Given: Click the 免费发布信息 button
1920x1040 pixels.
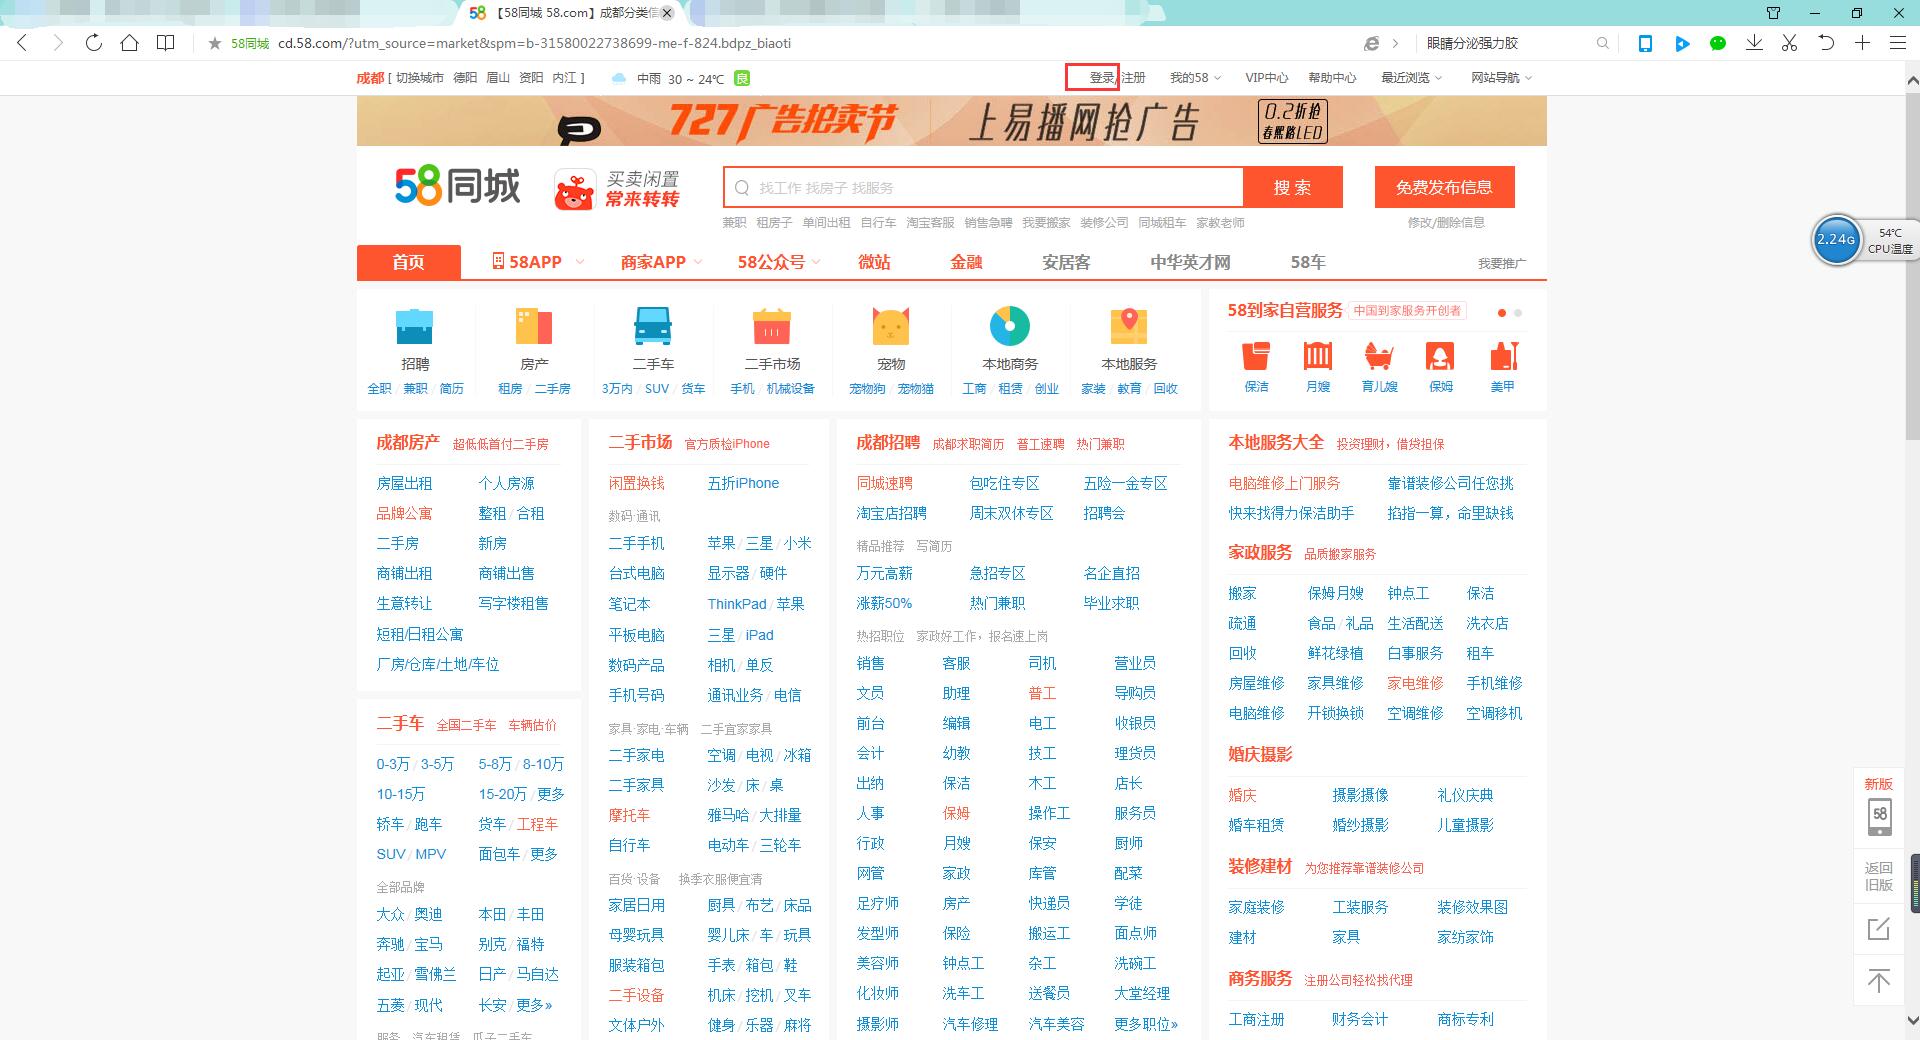Looking at the screenshot, I should coord(1444,187).
